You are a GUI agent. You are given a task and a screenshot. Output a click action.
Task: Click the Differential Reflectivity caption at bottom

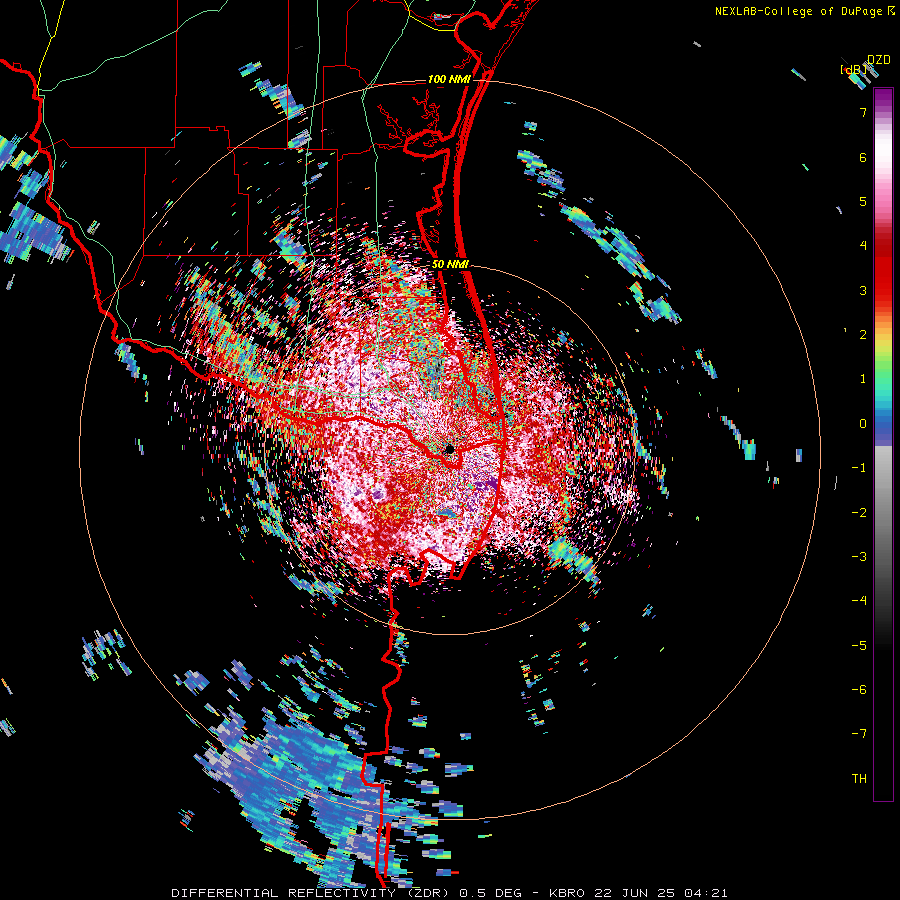(x=449, y=893)
